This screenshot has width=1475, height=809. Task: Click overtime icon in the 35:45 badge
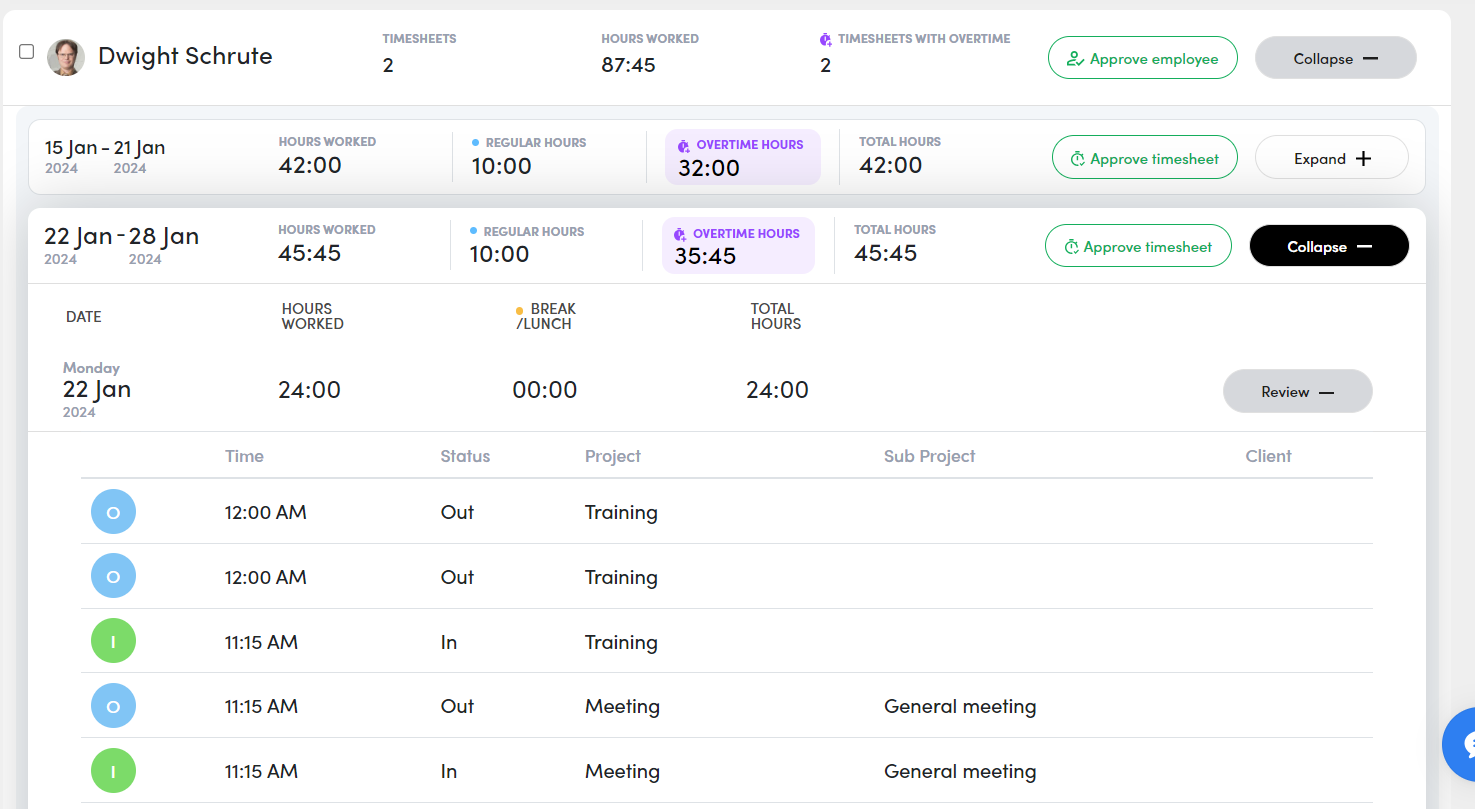[681, 234]
